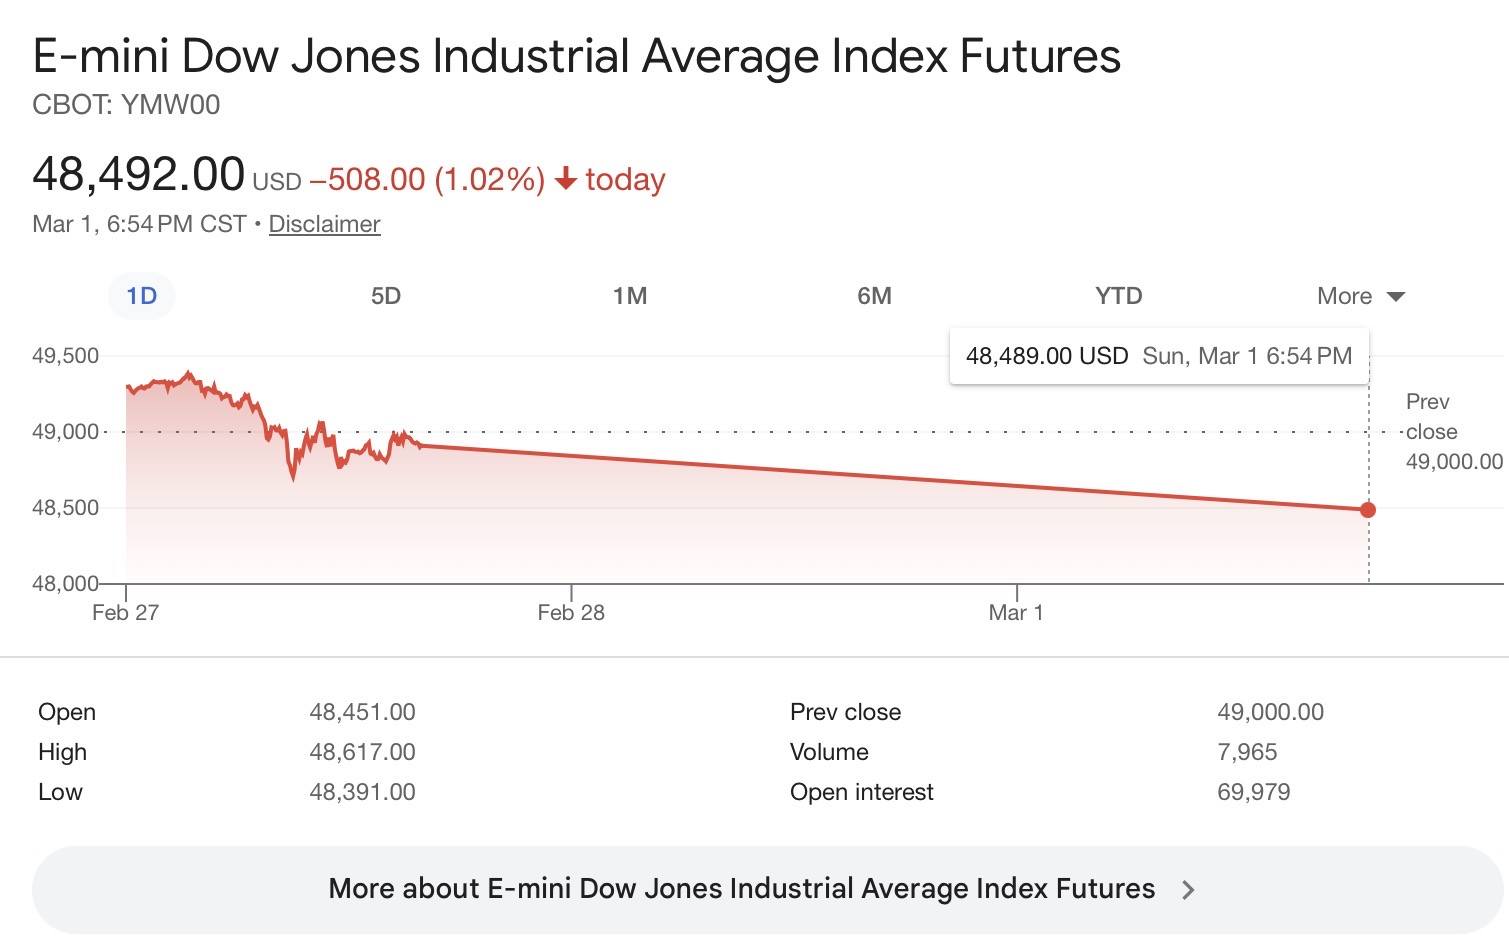This screenshot has height=941, width=1509.
Task: Select the 6M time range tab
Action: pyautogui.click(x=874, y=296)
